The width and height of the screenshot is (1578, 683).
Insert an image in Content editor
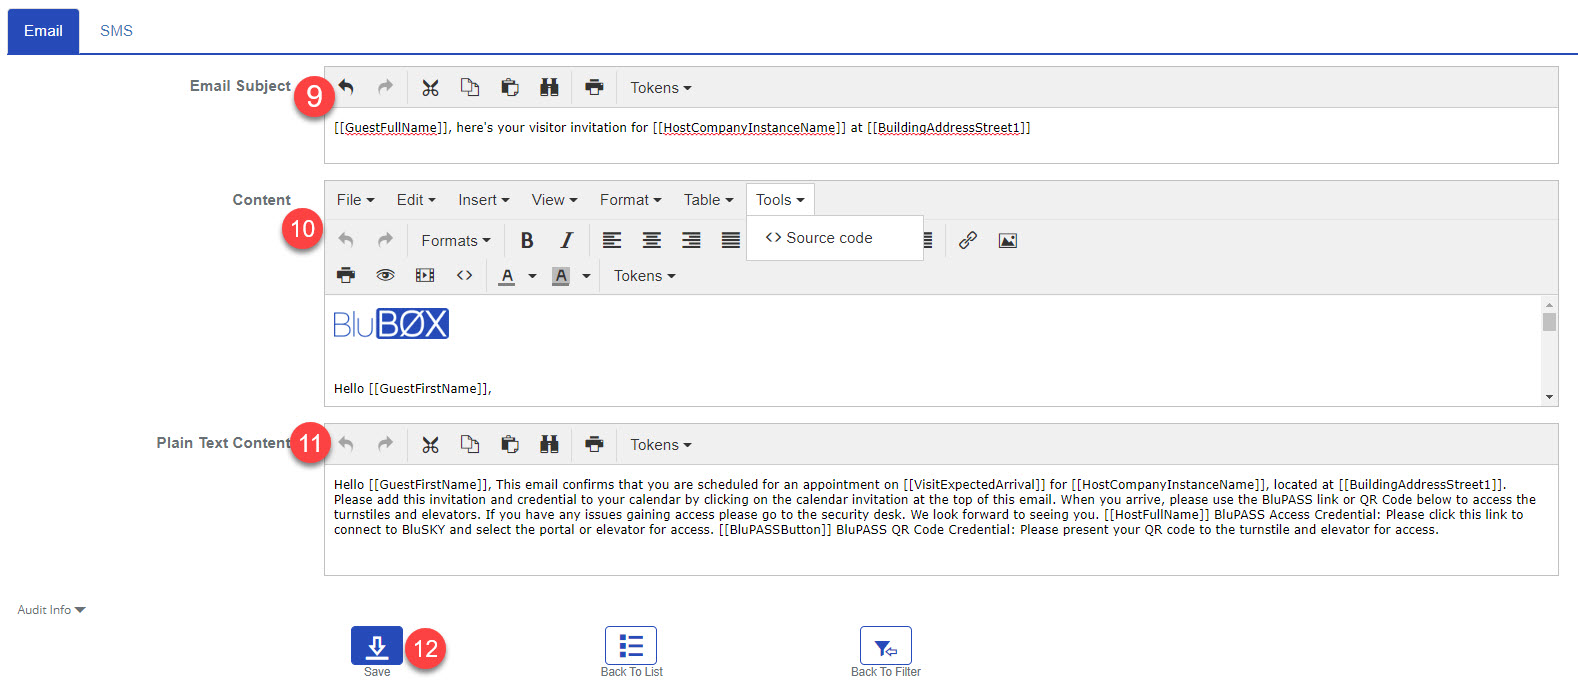pyautogui.click(x=1008, y=240)
